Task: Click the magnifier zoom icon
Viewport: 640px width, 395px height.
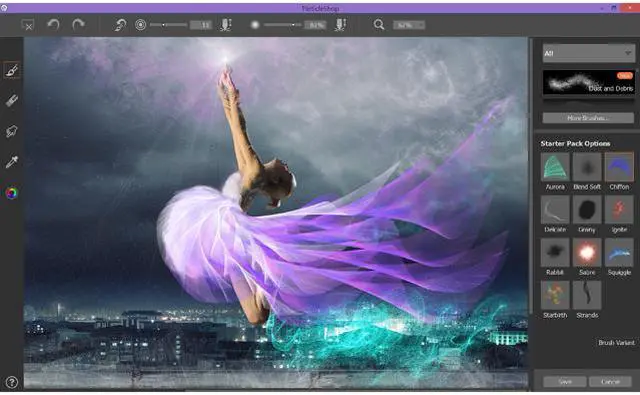Action: [379, 25]
